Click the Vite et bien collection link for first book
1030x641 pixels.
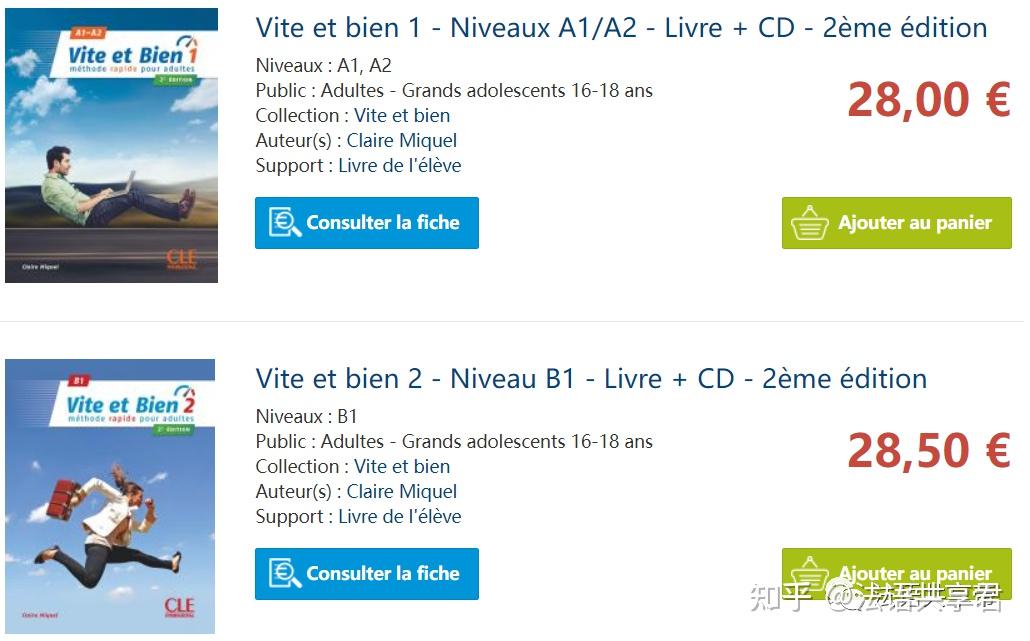[x=402, y=115]
